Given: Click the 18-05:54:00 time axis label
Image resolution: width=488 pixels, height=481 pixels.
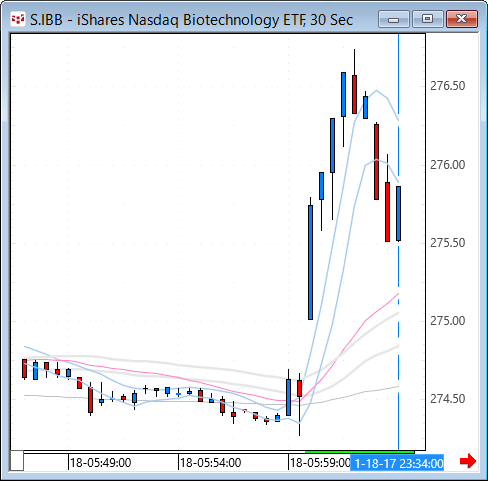Looking at the screenshot, I should pos(210,463).
